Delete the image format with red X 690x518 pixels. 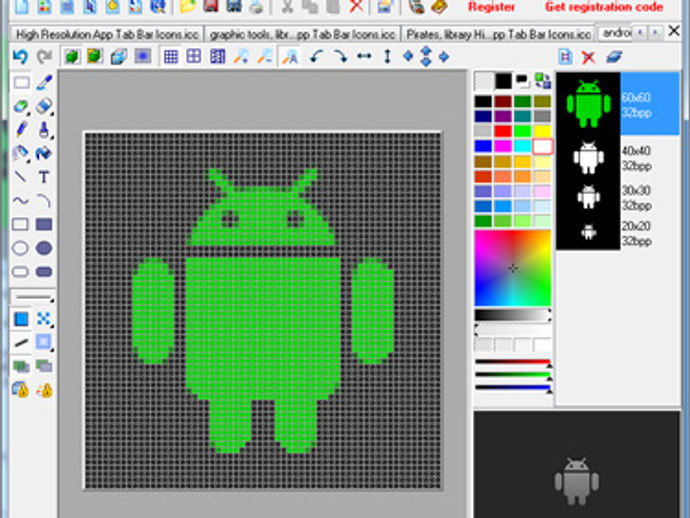tap(588, 57)
